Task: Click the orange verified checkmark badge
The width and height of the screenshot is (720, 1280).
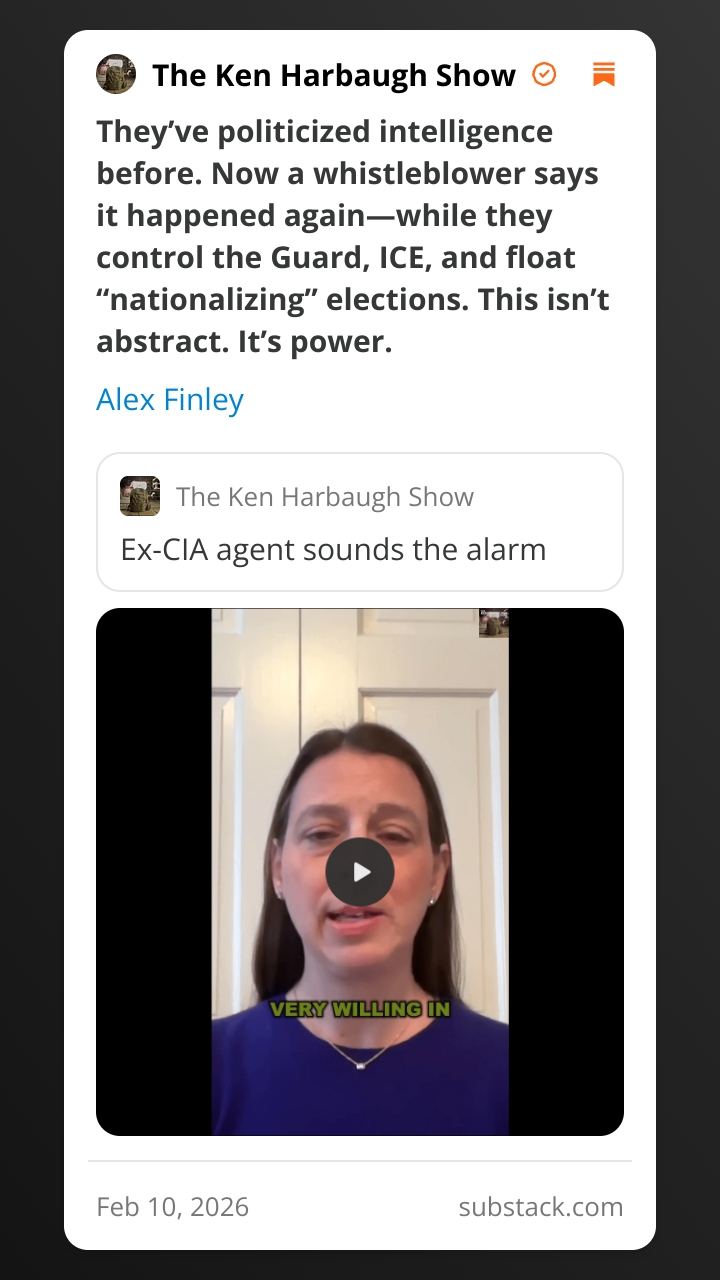Action: click(x=544, y=74)
